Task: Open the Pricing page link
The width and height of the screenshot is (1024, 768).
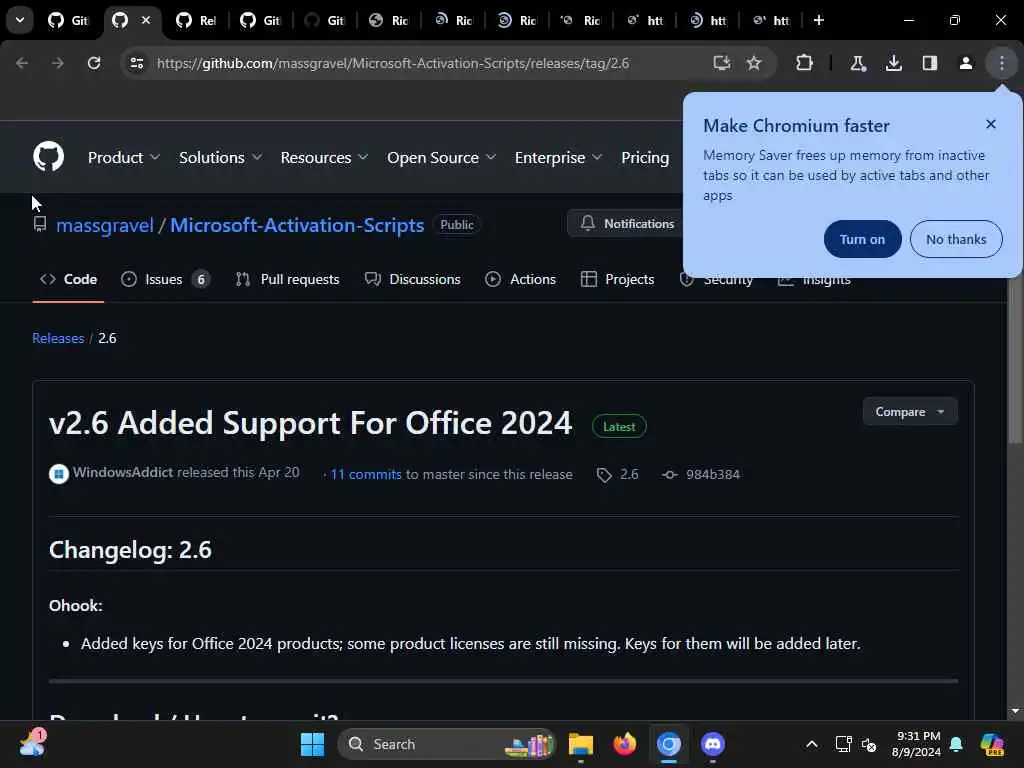Action: 645,157
